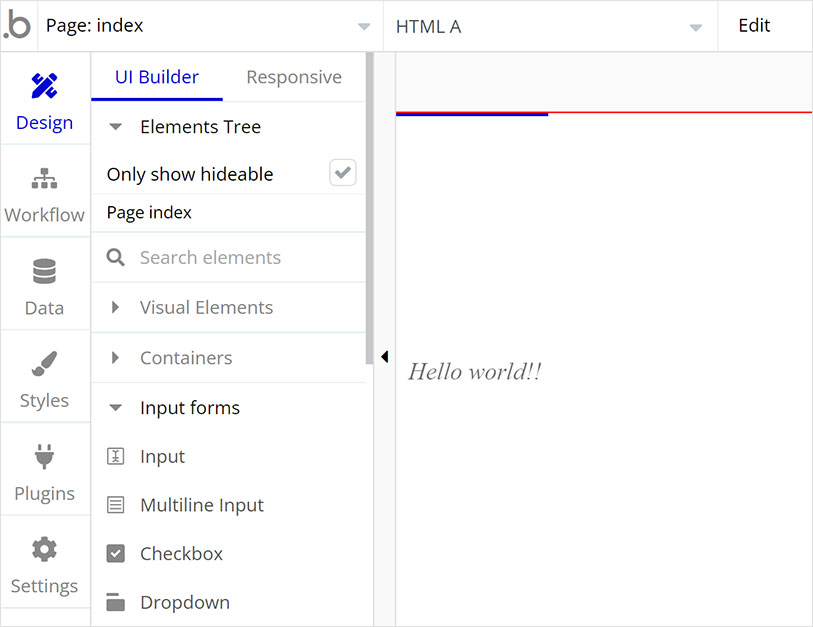This screenshot has width=813, height=627.
Task: Open the Page: index dropdown
Action: (363, 26)
